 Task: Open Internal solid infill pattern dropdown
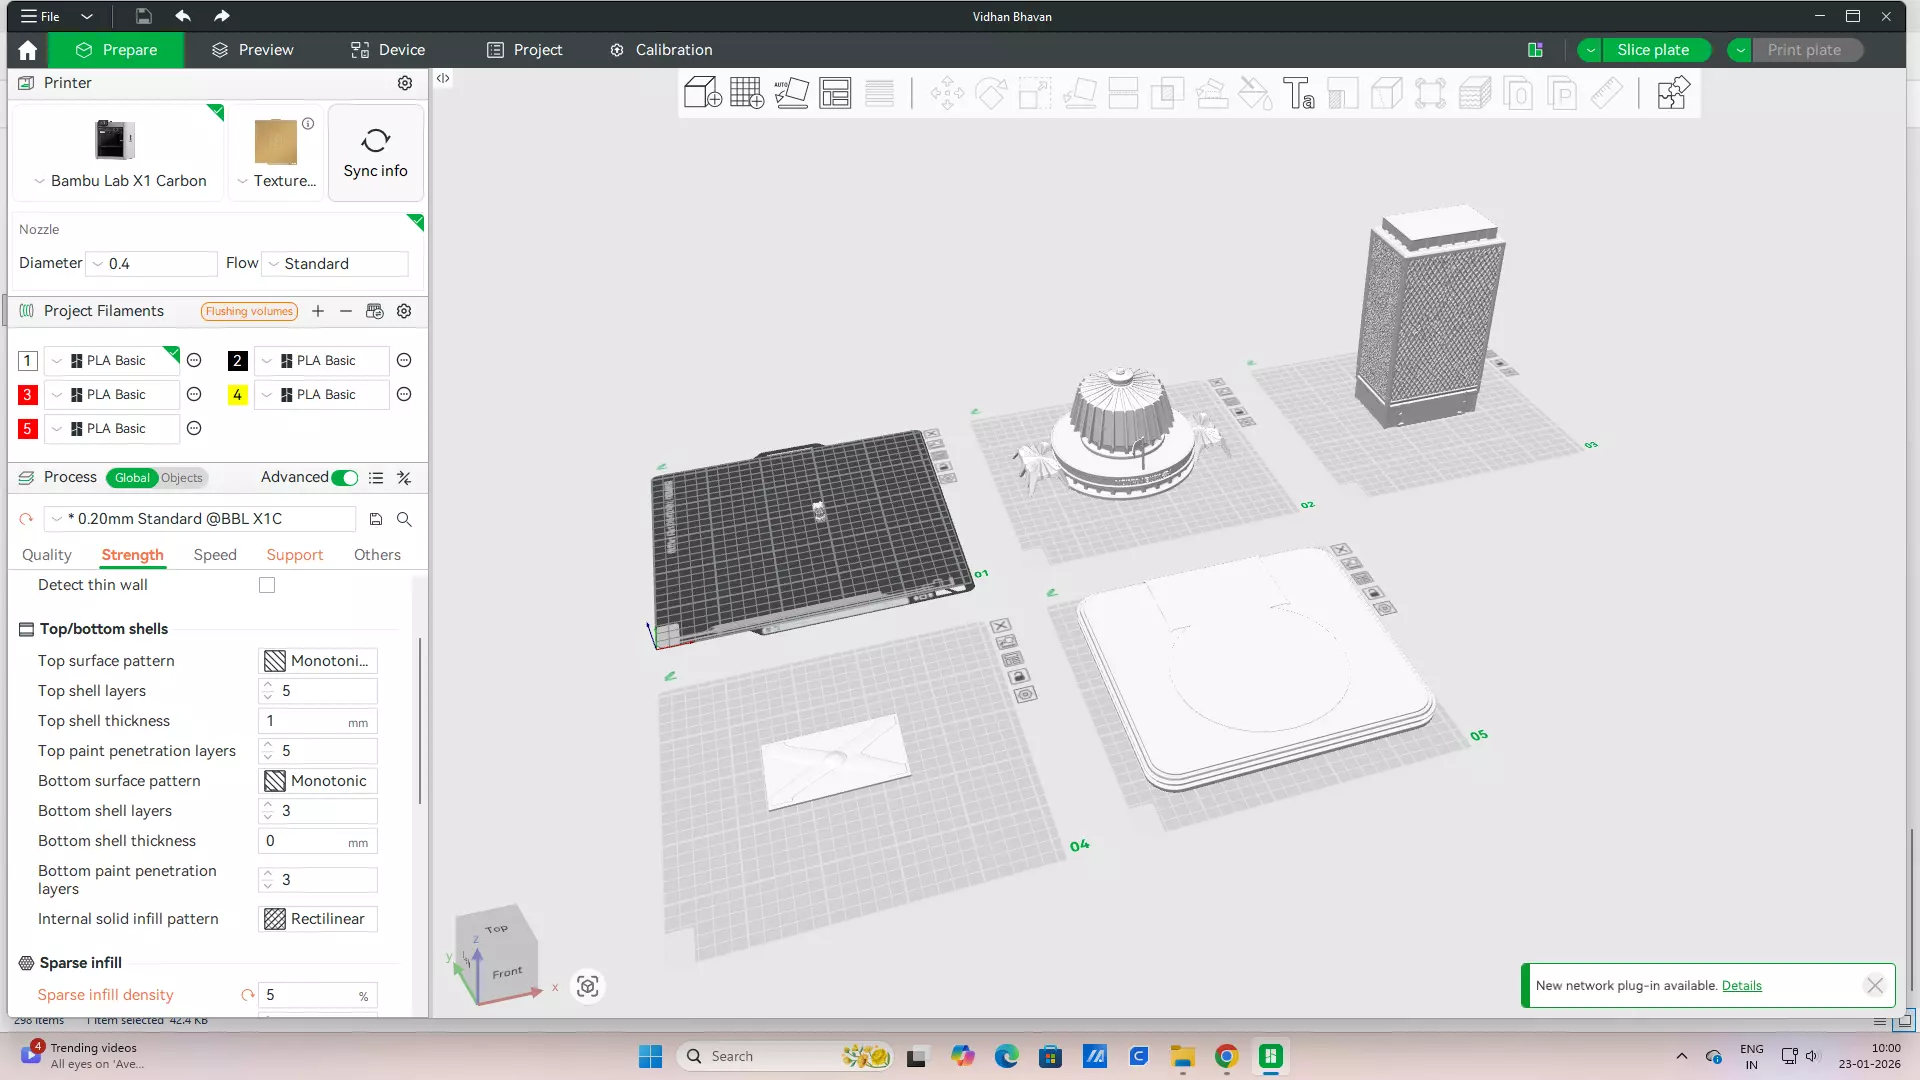click(x=318, y=919)
